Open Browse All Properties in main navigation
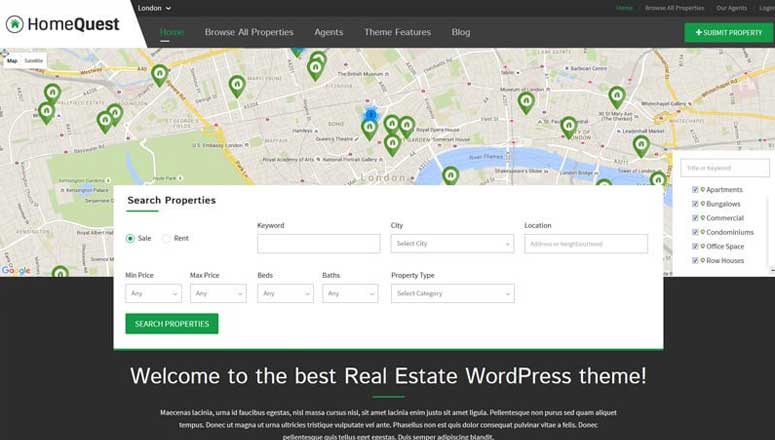This screenshot has height=440, width=775. [249, 32]
